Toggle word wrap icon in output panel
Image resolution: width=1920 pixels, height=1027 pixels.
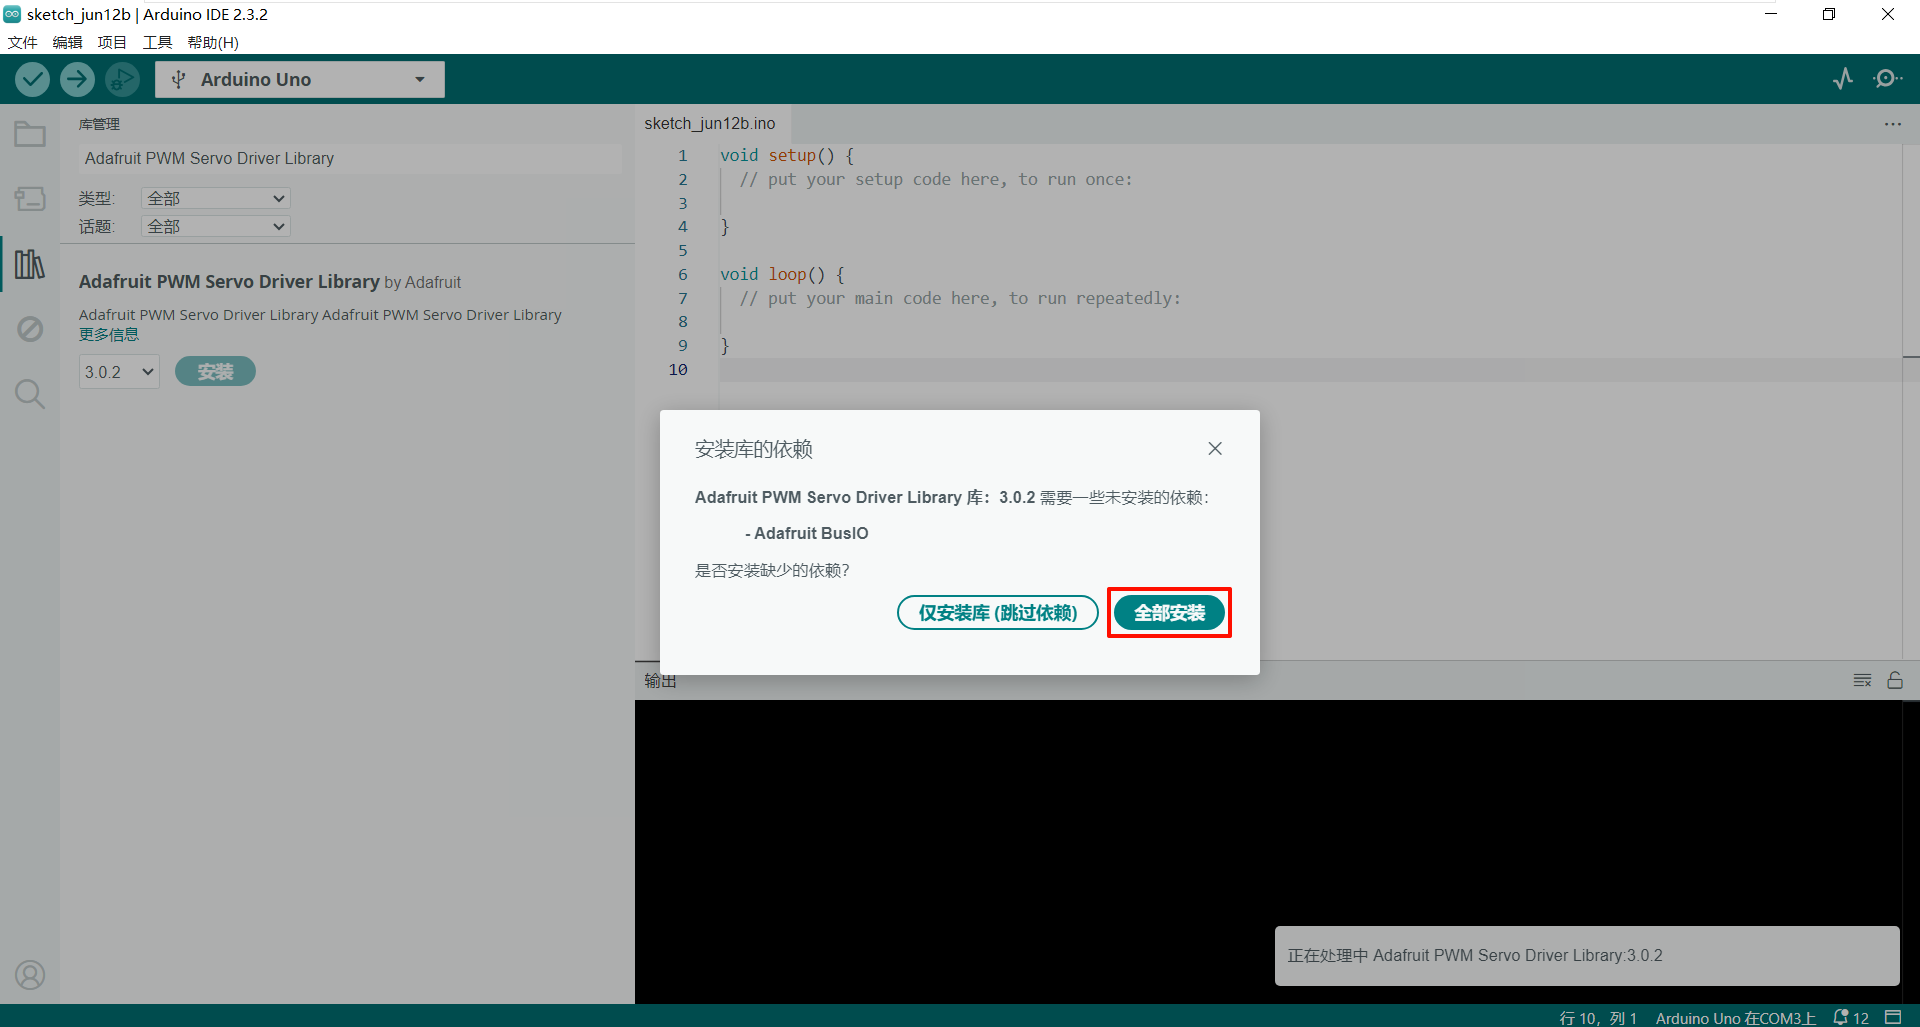(x=1862, y=680)
